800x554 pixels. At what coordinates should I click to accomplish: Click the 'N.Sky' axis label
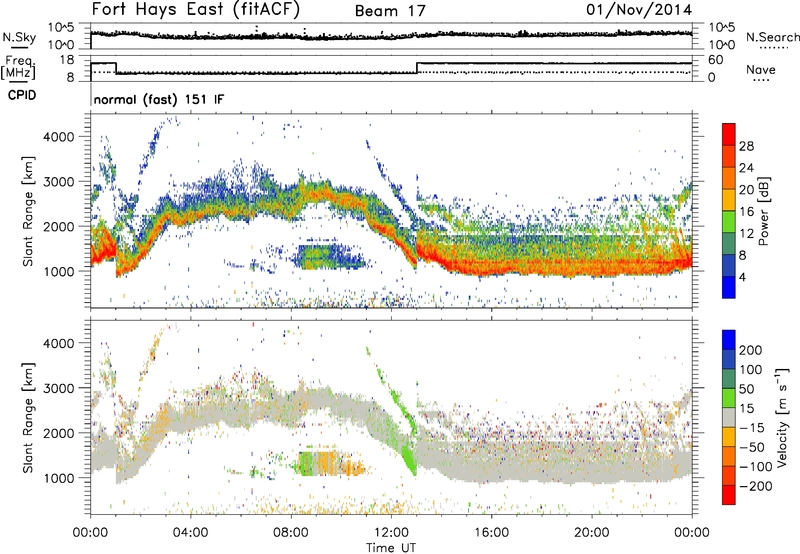[x=19, y=37]
